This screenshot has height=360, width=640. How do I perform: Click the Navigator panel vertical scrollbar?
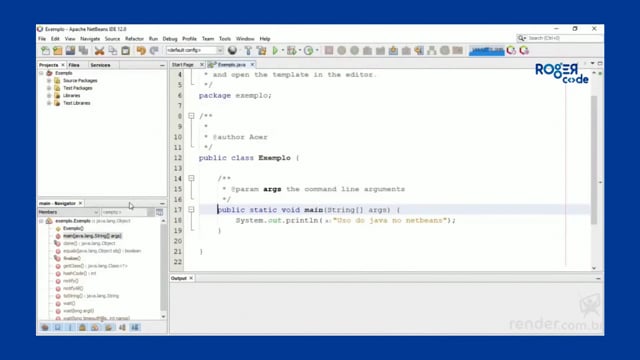(163, 267)
